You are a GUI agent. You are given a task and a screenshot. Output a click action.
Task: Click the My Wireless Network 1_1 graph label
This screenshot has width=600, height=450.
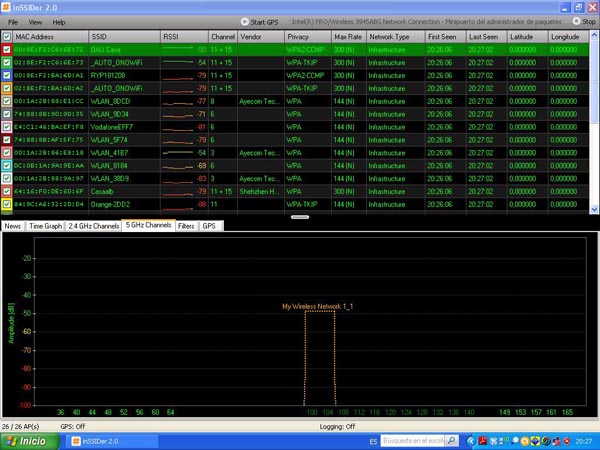(318, 307)
